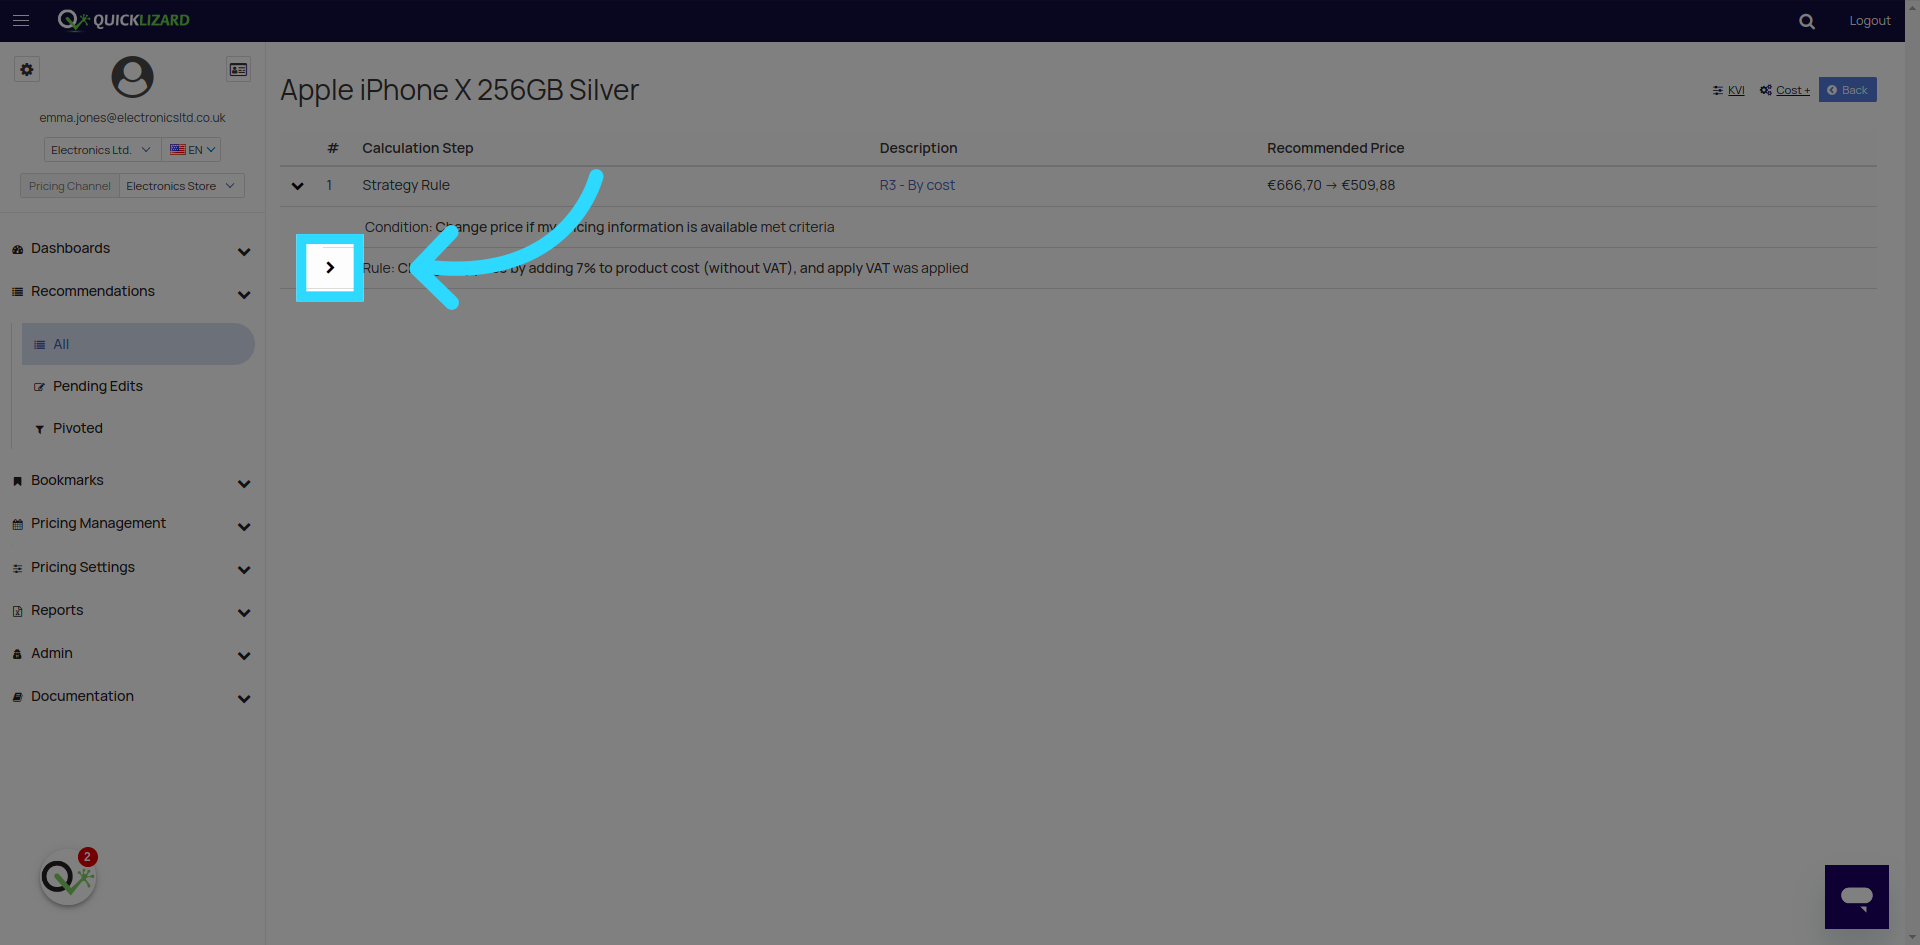This screenshot has width=1920, height=945.
Task: Click the €666,70 → €509,88 price
Action: point(1331,185)
